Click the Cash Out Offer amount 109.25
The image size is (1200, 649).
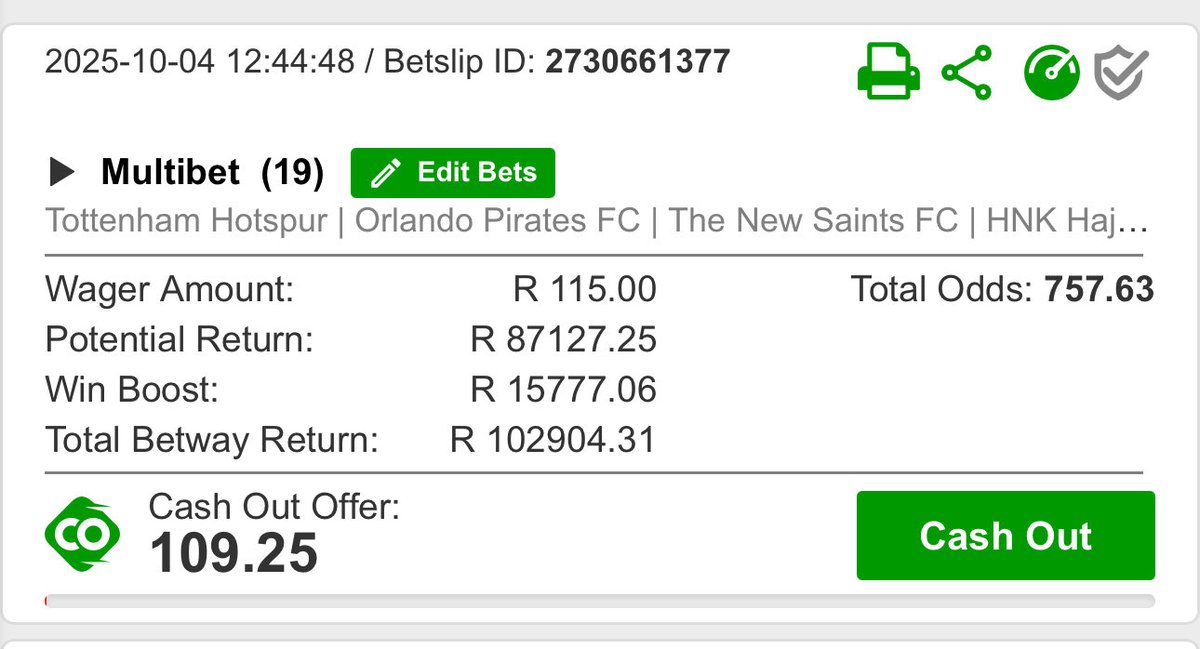(x=234, y=553)
